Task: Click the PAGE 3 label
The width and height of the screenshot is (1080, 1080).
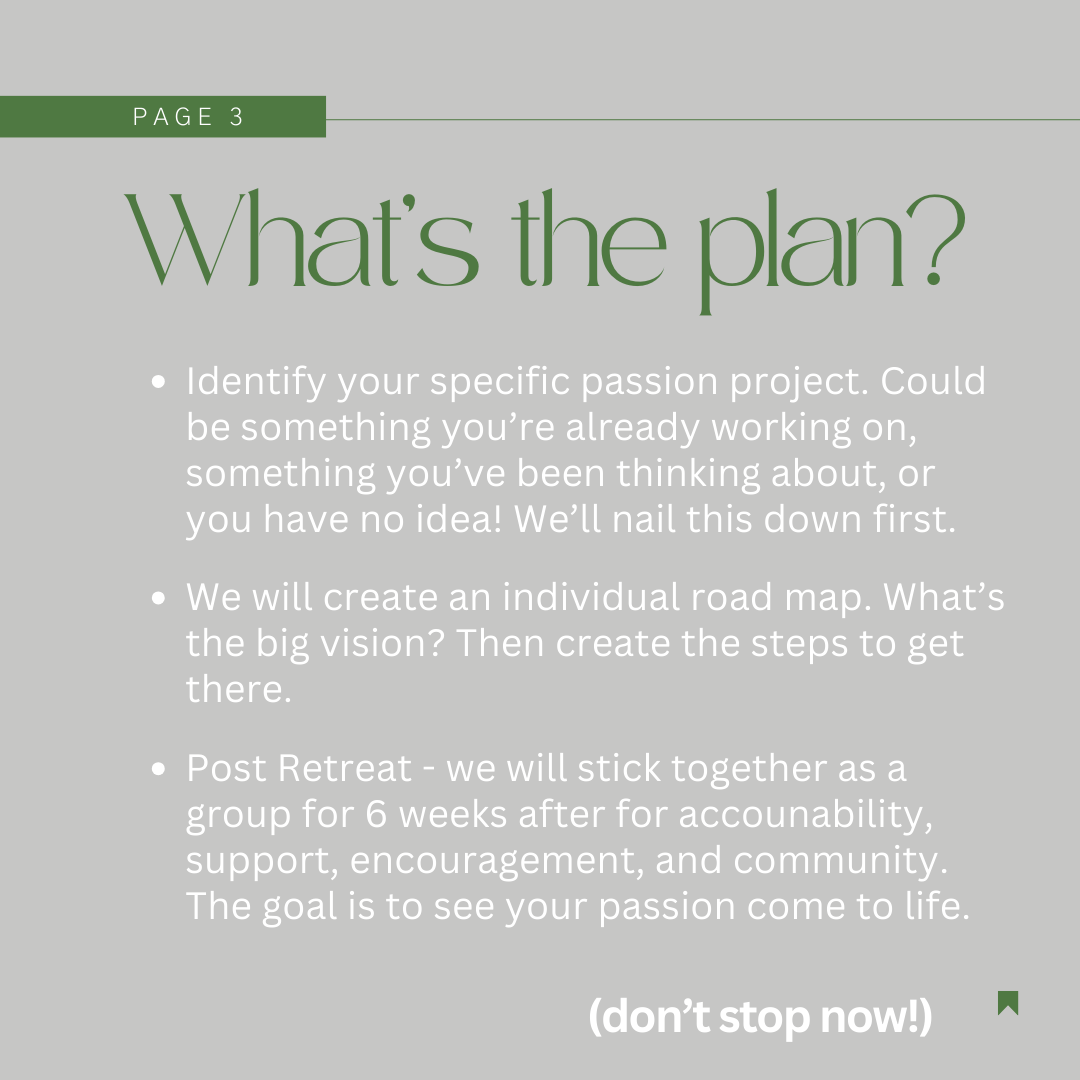Action: (x=189, y=117)
